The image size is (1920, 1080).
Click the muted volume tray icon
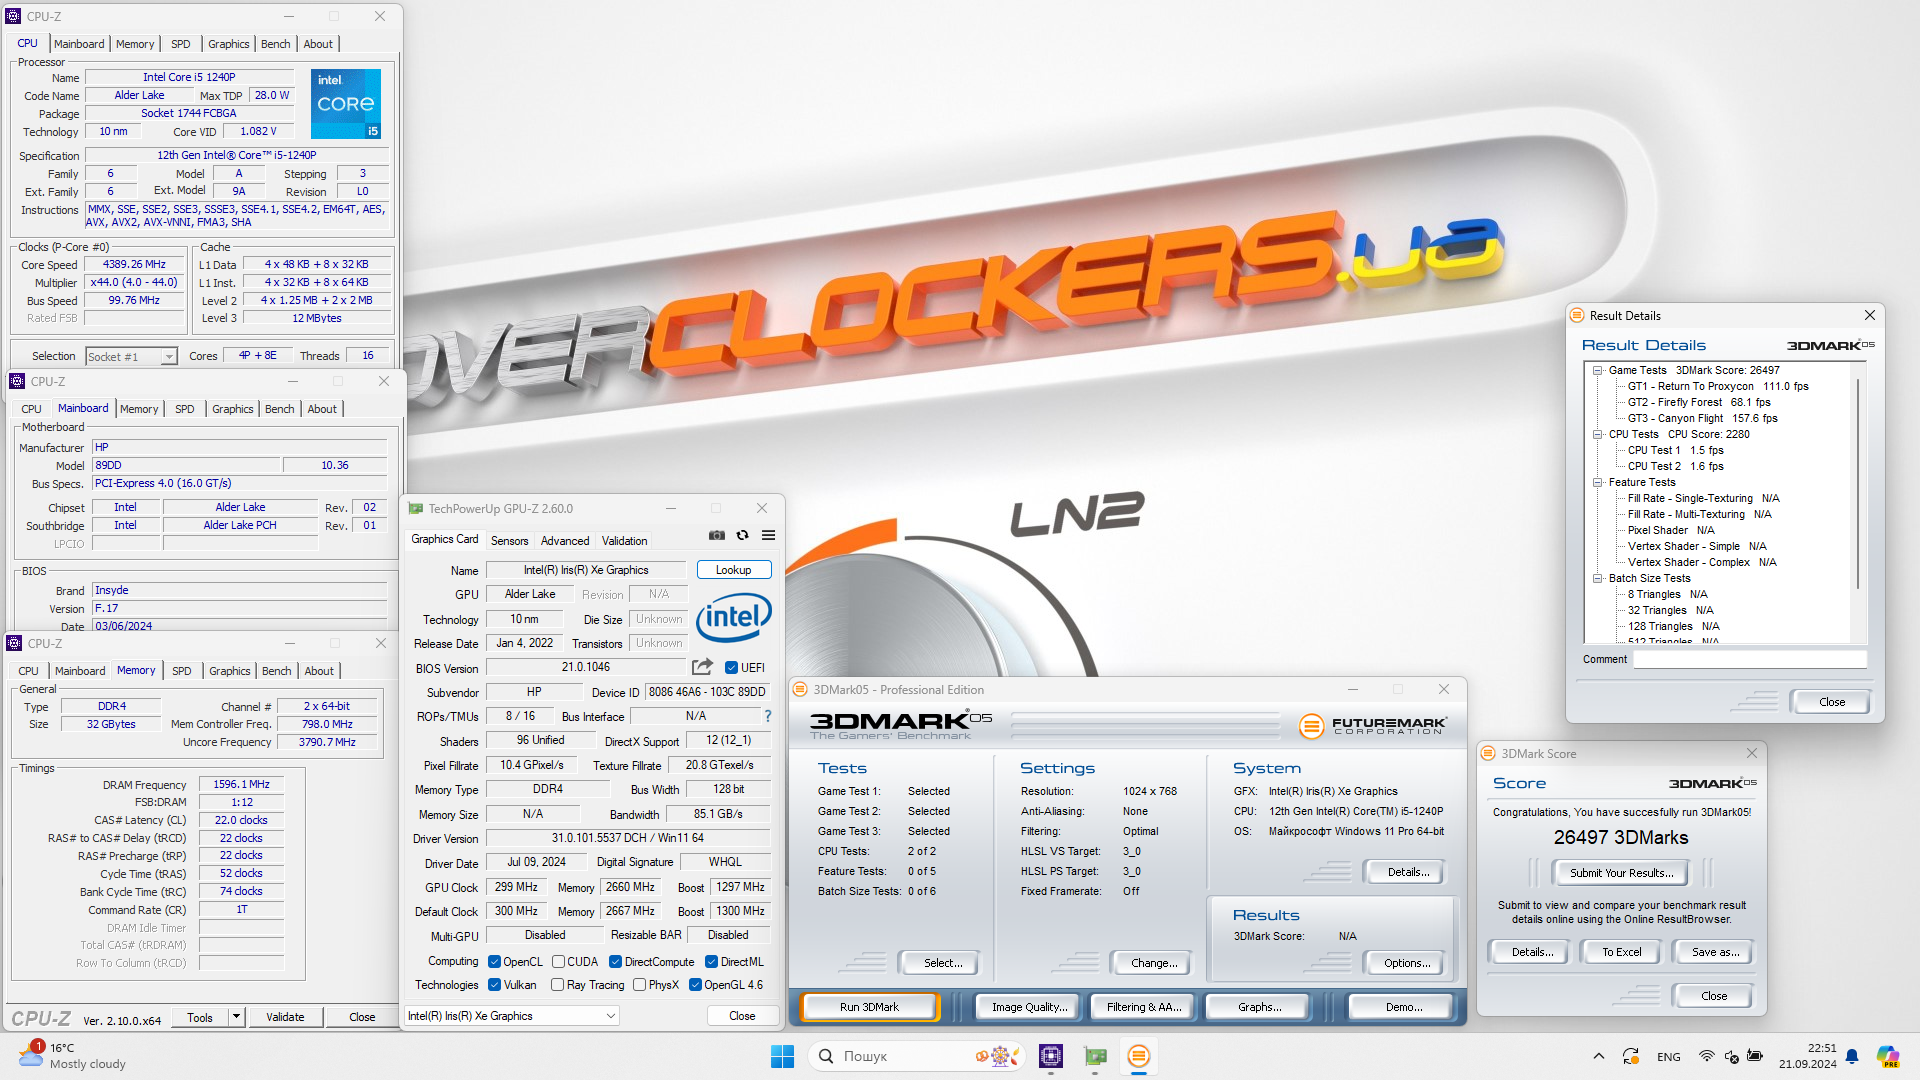[1731, 1056]
